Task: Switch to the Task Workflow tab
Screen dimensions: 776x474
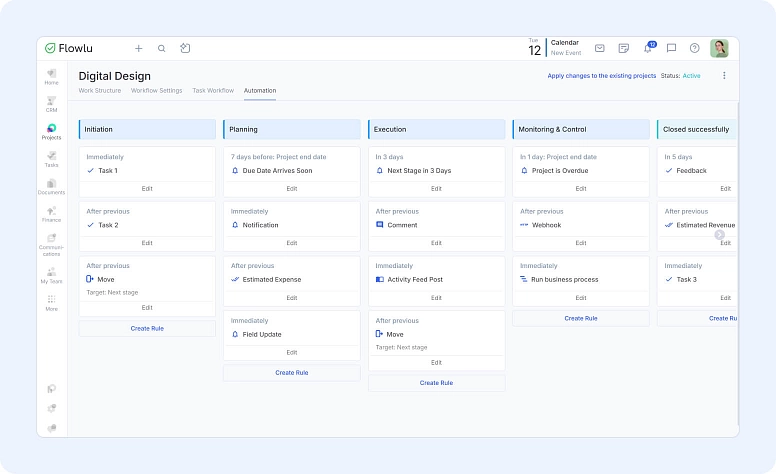Action: click(213, 91)
